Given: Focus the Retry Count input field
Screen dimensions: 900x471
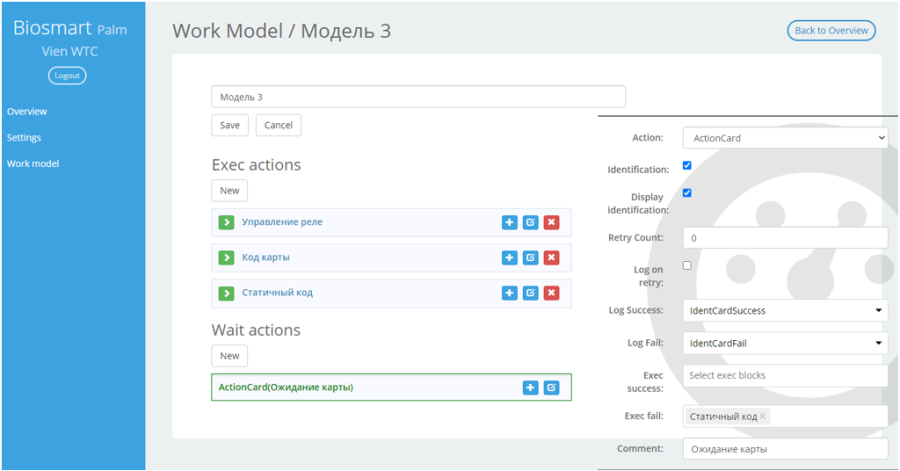Looking at the screenshot, I should coord(785,238).
